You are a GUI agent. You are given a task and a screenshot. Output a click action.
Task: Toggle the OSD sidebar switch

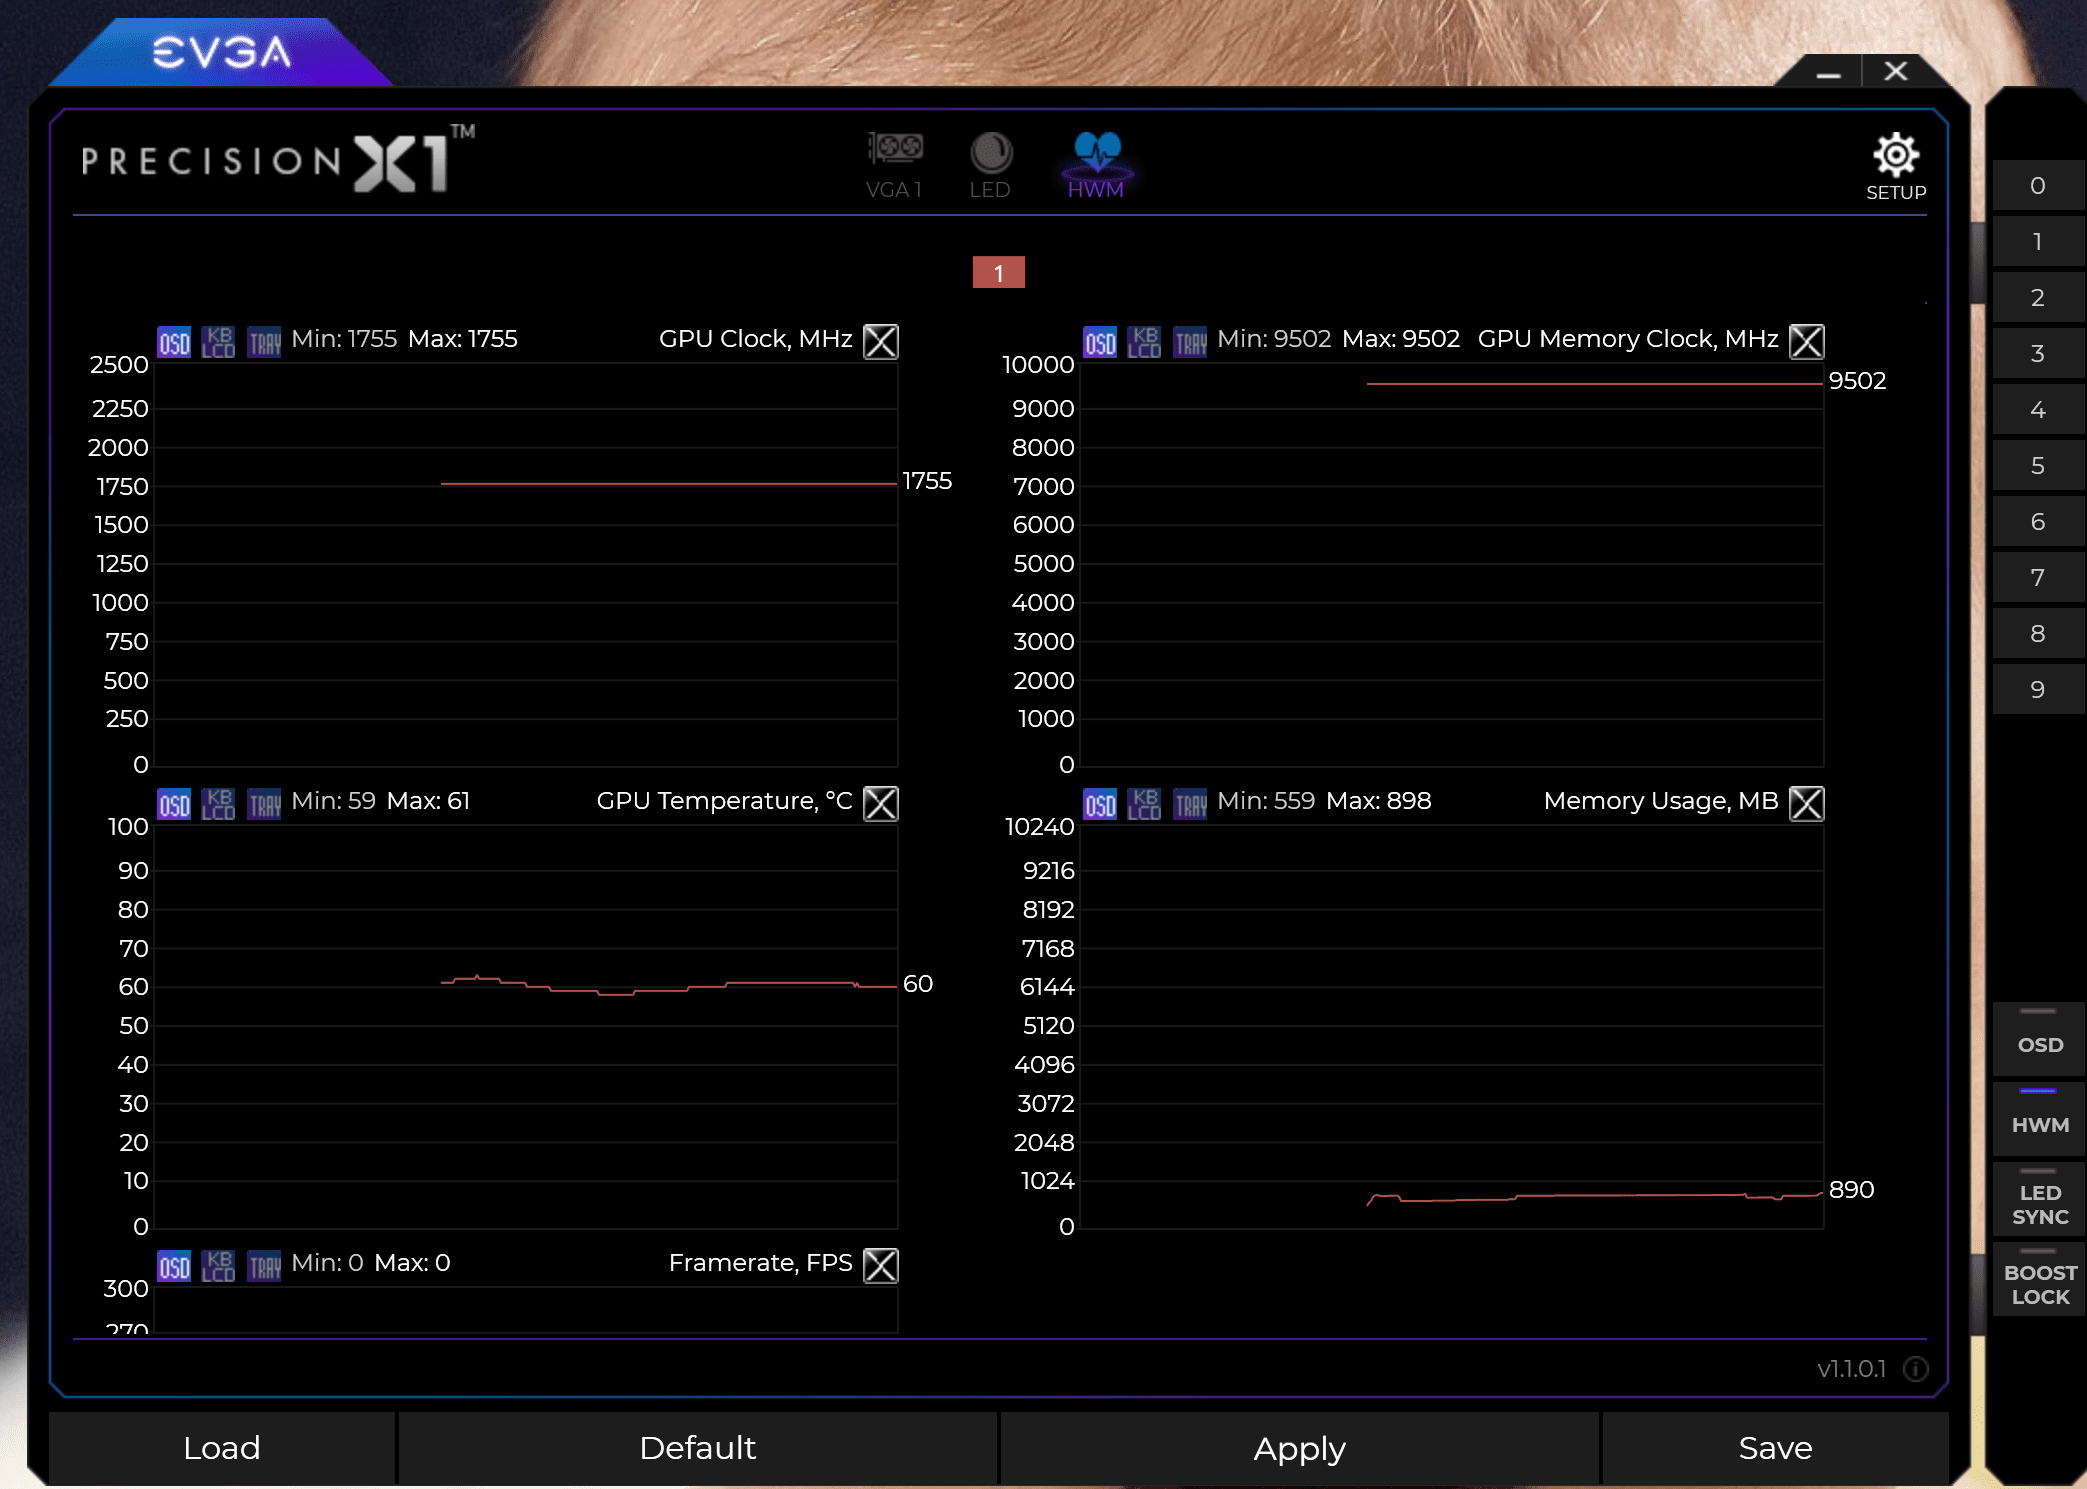pos(2039,1038)
